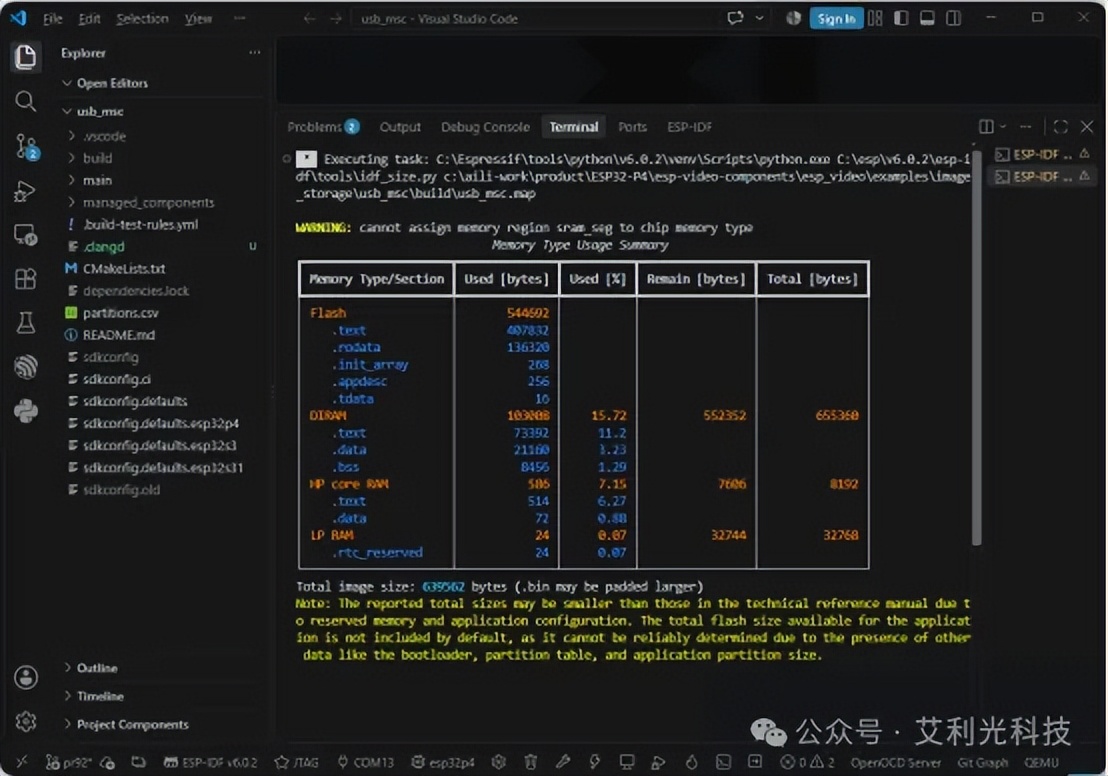1108x776 pixels.
Task: Open the Selection menu
Action: click(x=142, y=19)
